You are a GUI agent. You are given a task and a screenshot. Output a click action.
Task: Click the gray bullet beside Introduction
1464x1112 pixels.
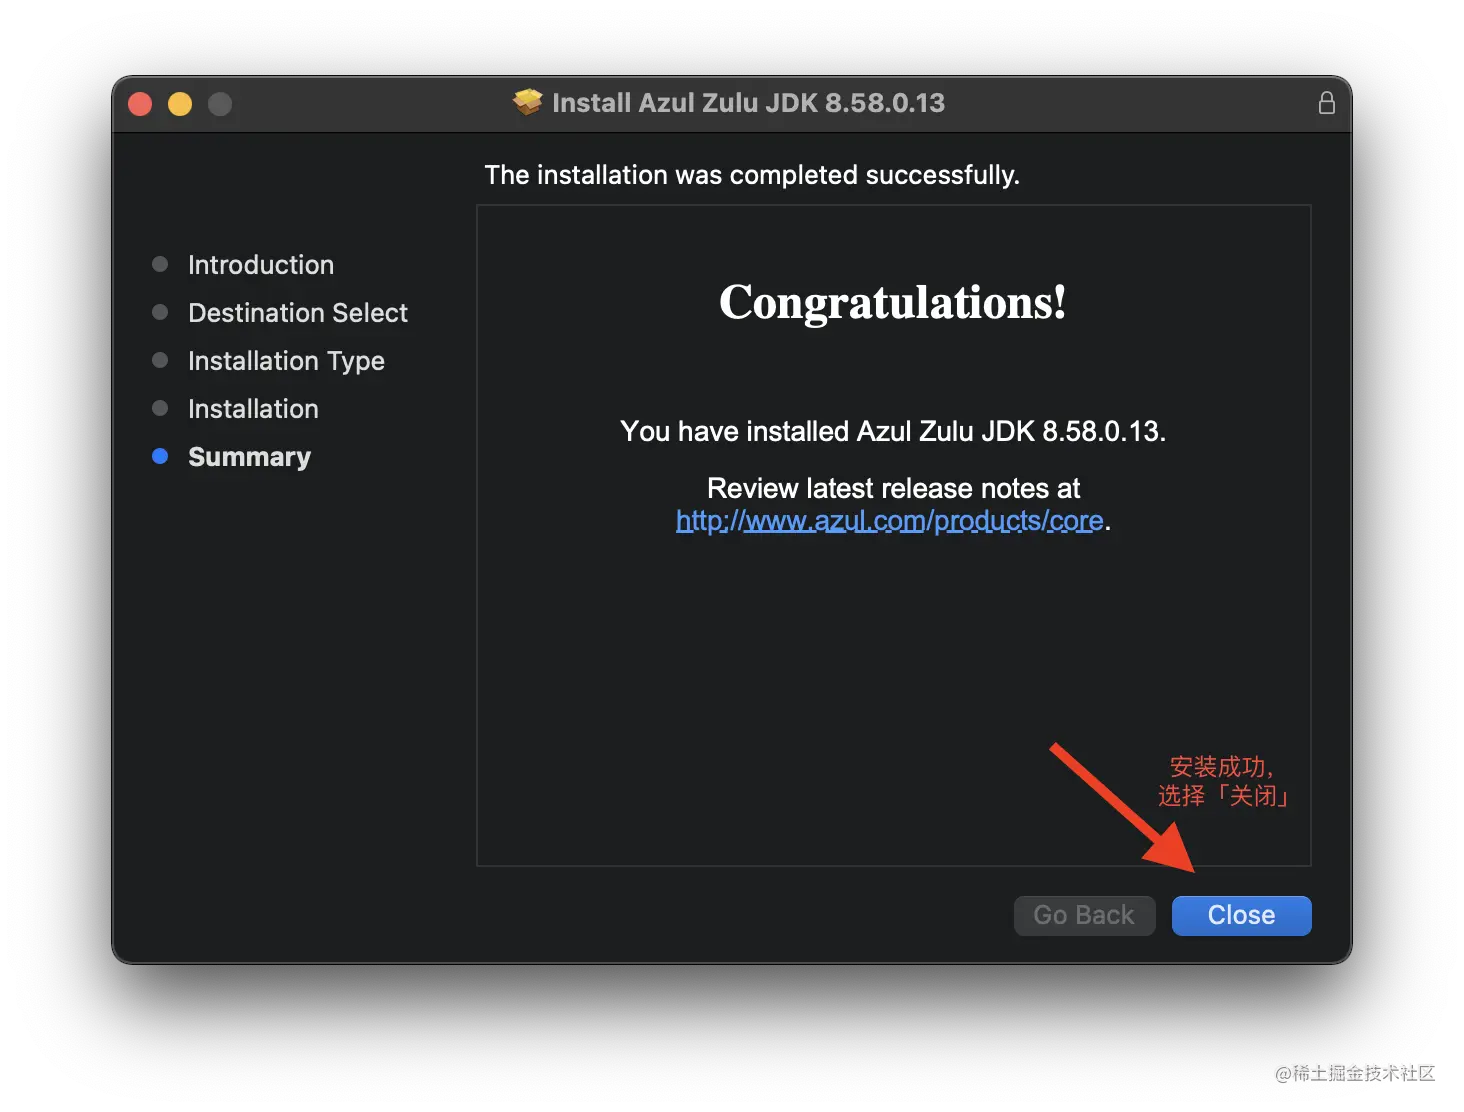pyautogui.click(x=160, y=264)
